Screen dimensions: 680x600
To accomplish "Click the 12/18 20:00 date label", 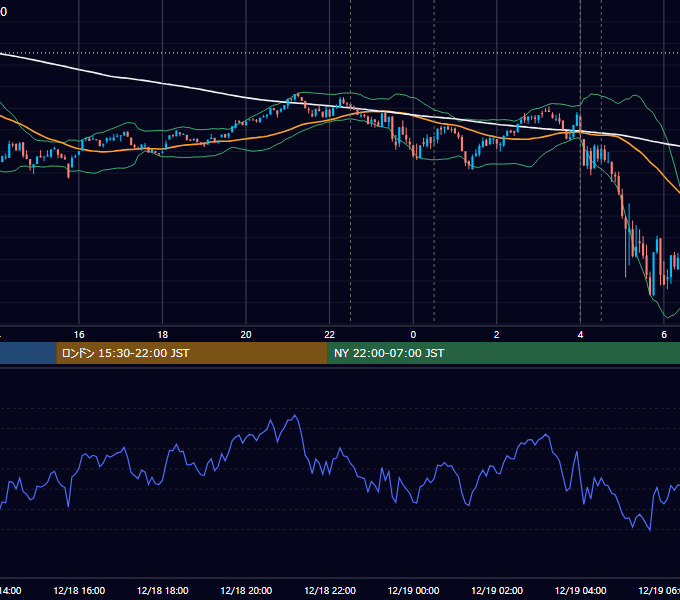I will click(246, 590).
